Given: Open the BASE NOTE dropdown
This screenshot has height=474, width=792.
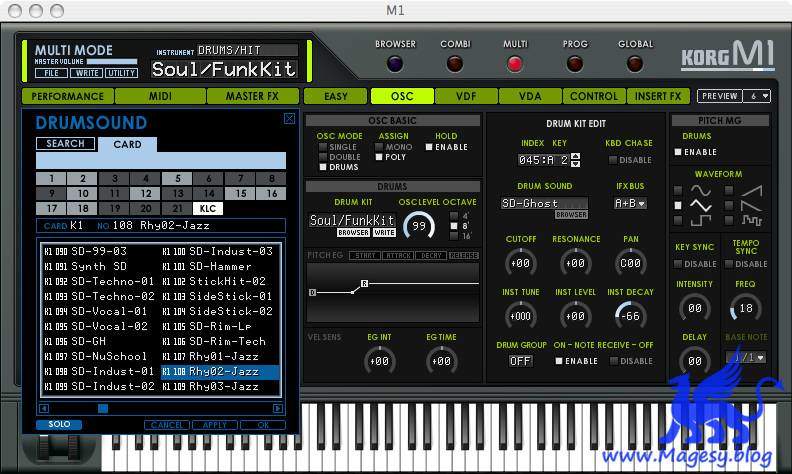Looking at the screenshot, I should coord(746,357).
